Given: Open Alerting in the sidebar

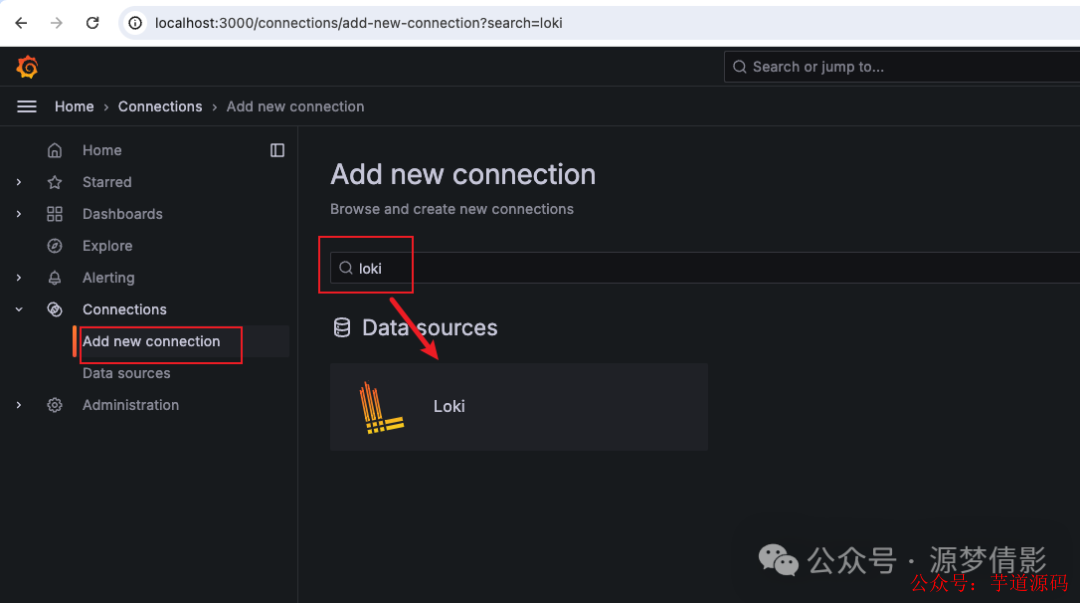Looking at the screenshot, I should pyautogui.click(x=109, y=278).
